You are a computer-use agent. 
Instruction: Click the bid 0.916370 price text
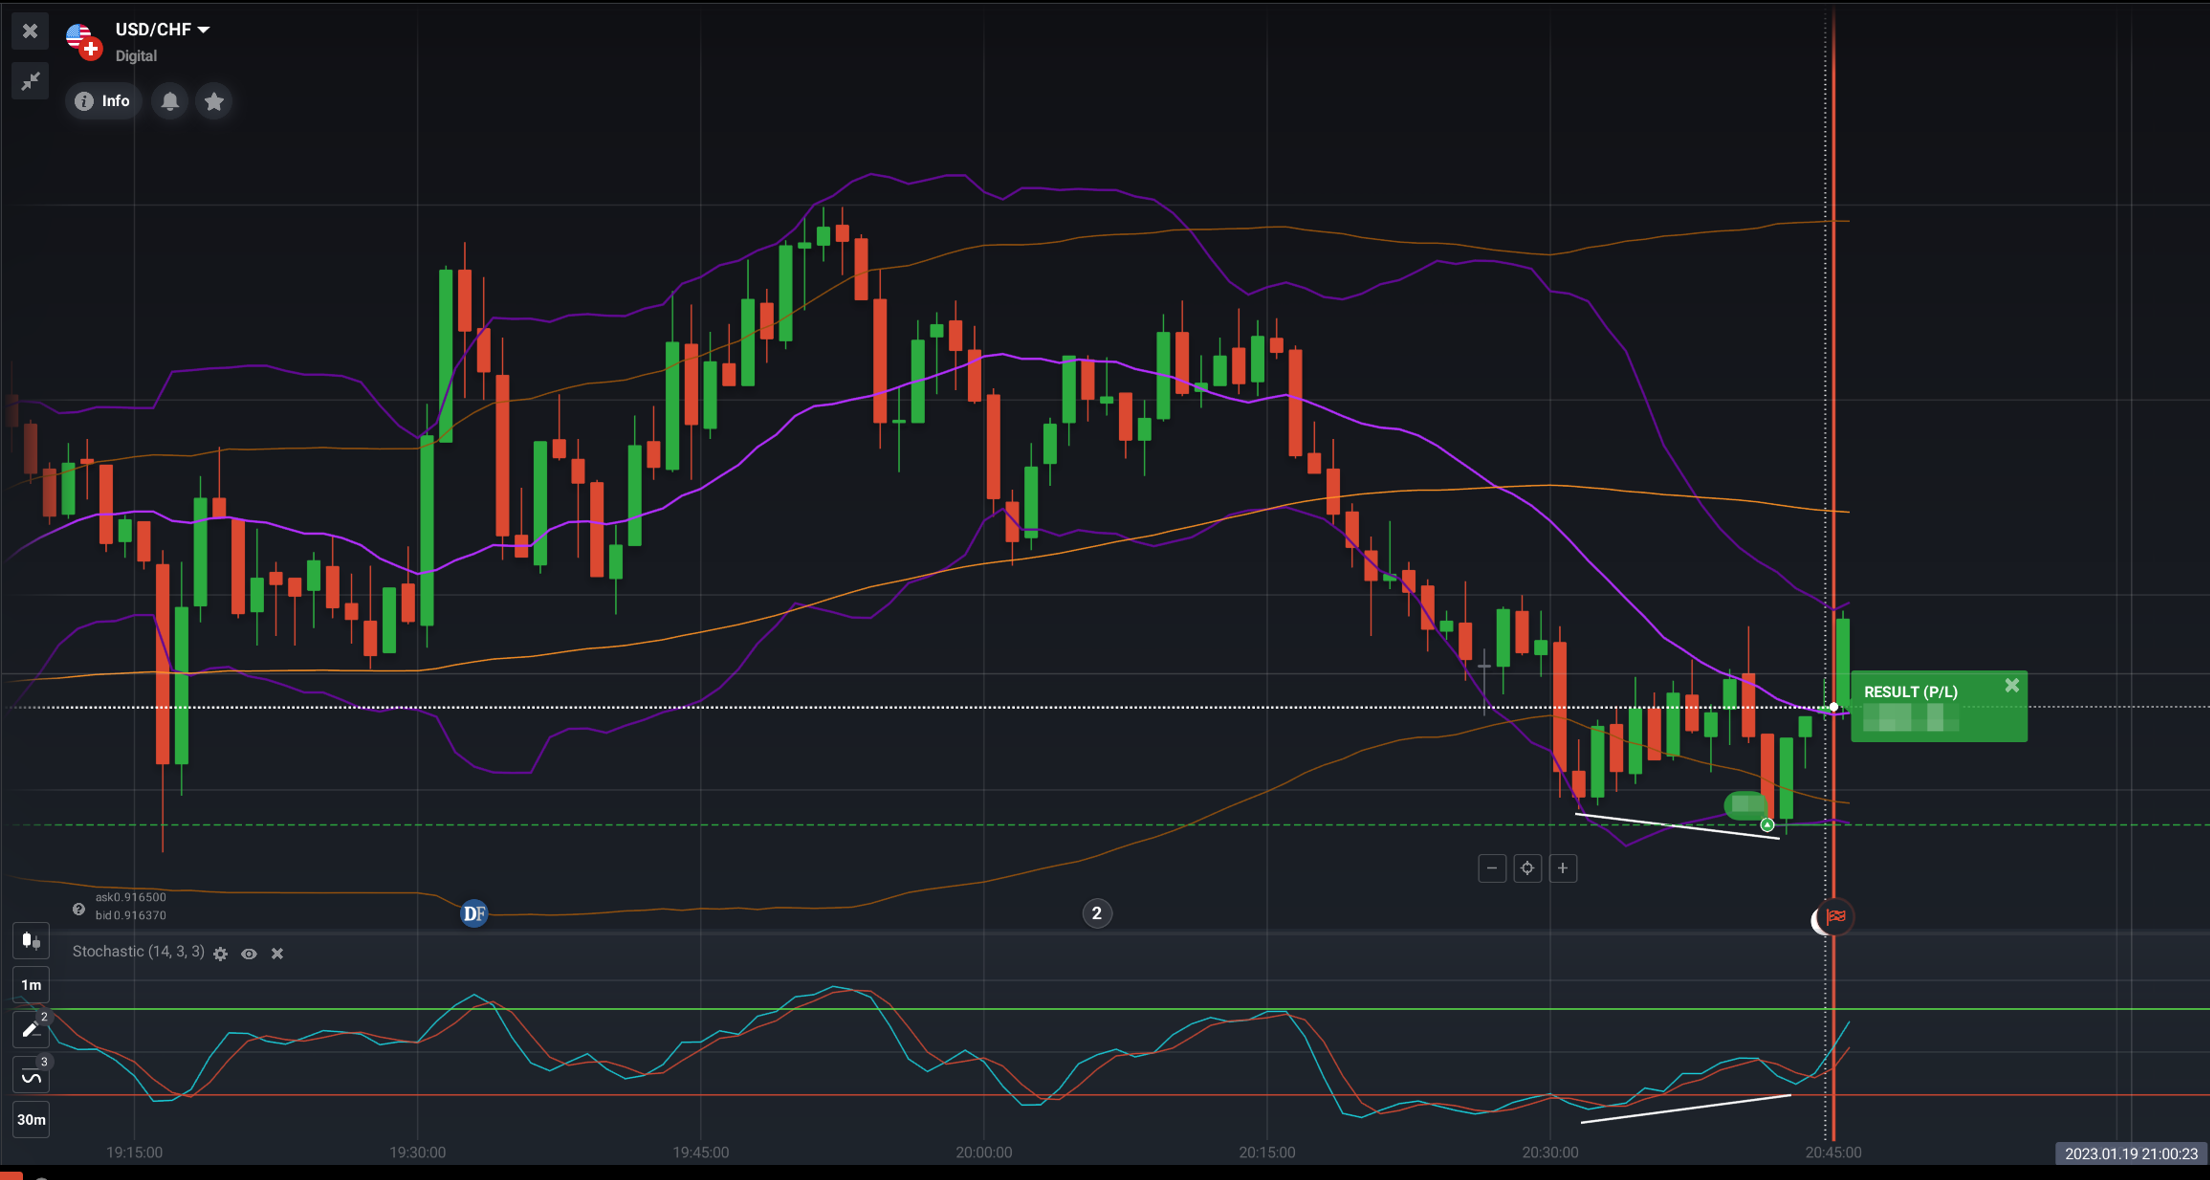(131, 916)
